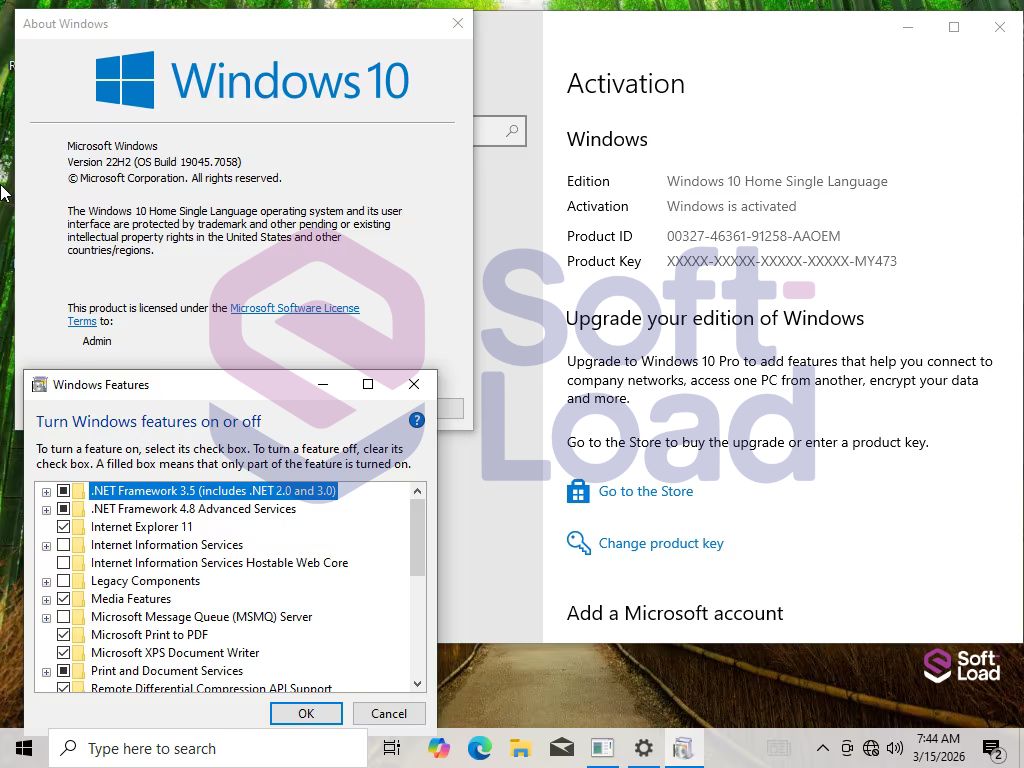Viewport: 1024px width, 768px height.
Task: Select the Internet Information Services Hostable Web Core row
Action: (x=219, y=562)
